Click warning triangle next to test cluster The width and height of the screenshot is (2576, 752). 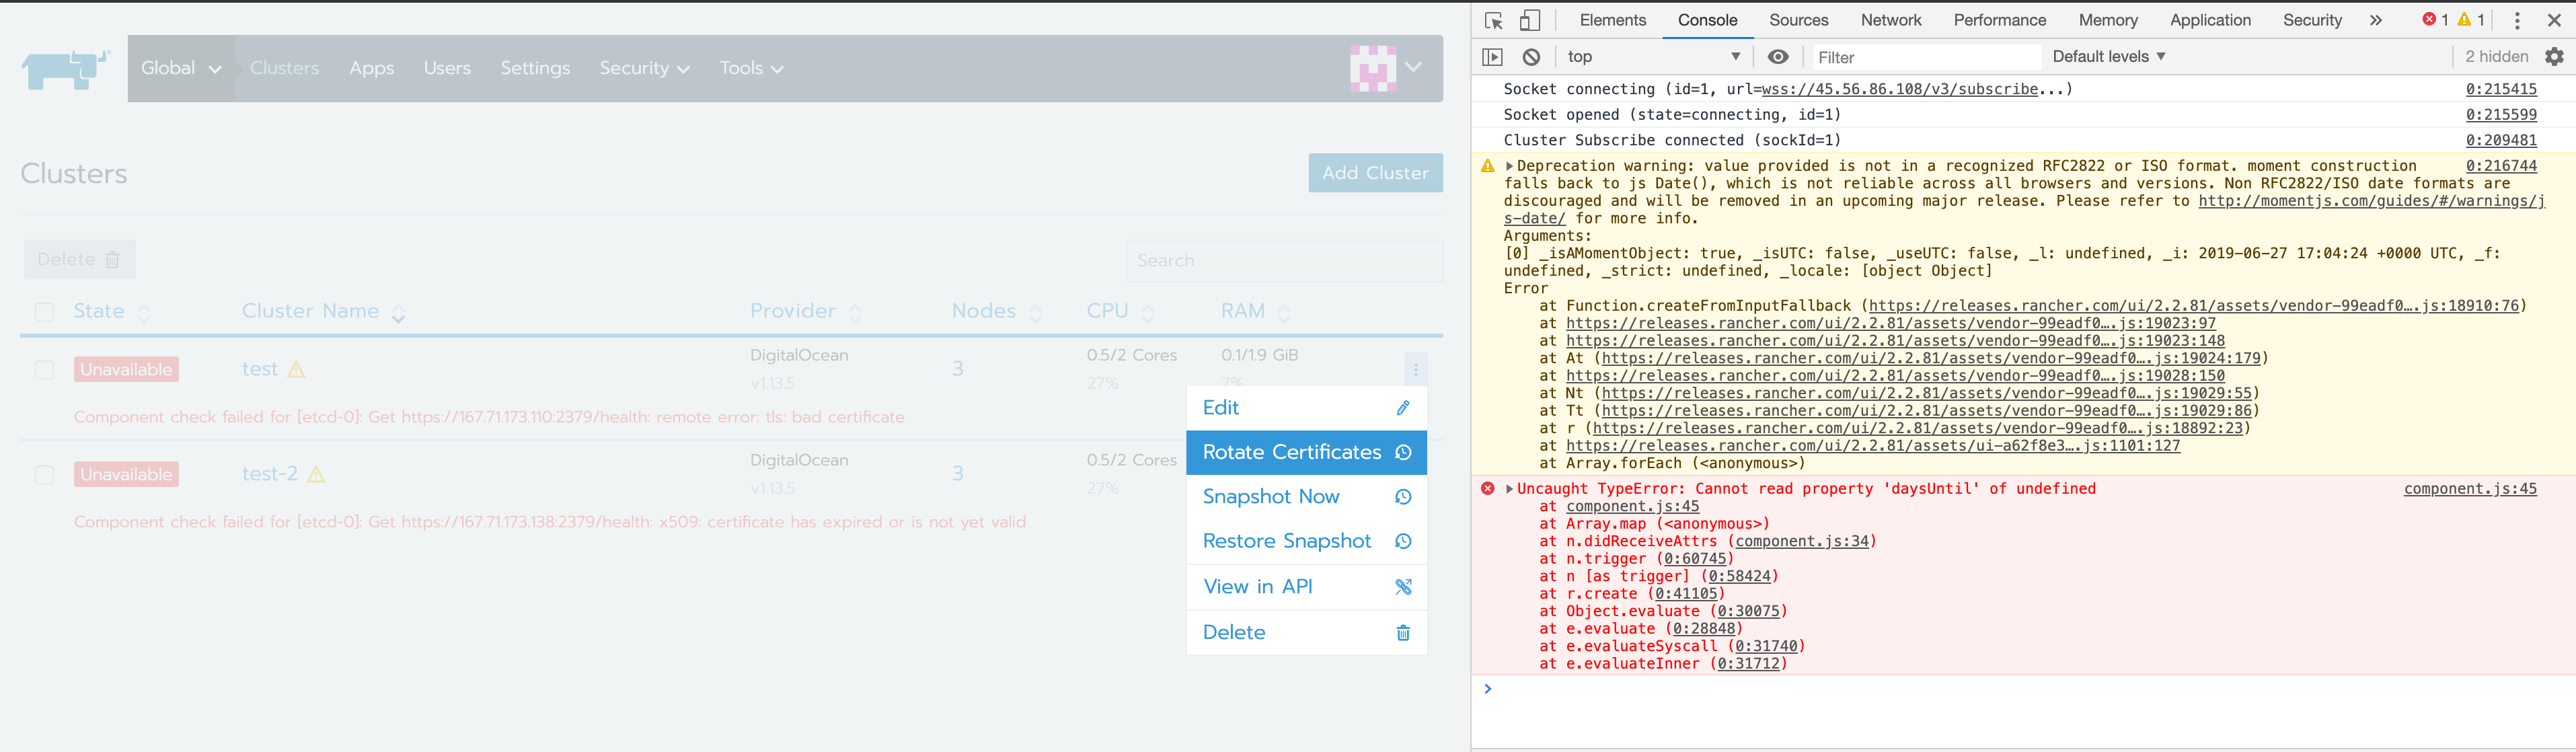(x=296, y=369)
